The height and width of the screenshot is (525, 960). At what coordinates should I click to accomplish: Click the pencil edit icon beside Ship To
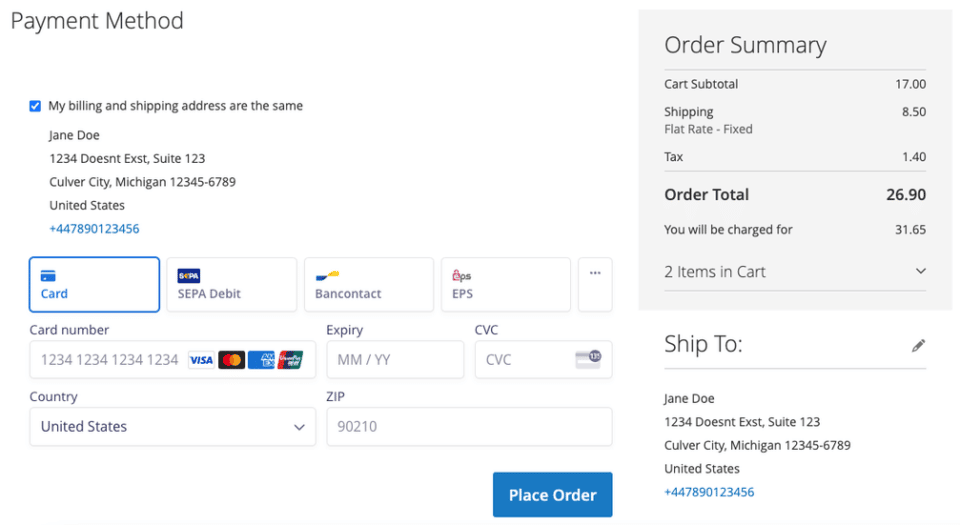coord(919,345)
